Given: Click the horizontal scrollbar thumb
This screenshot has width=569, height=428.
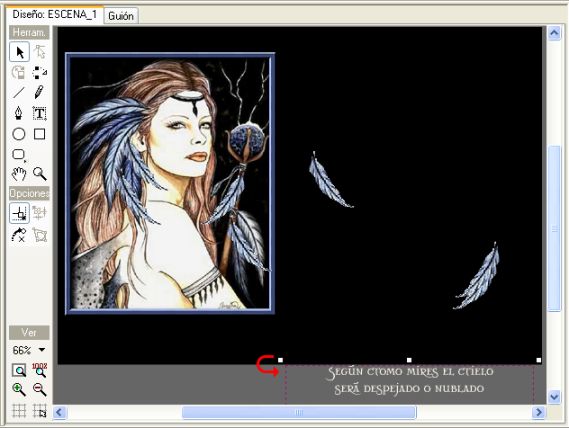Looking at the screenshot, I should pos(299,412).
